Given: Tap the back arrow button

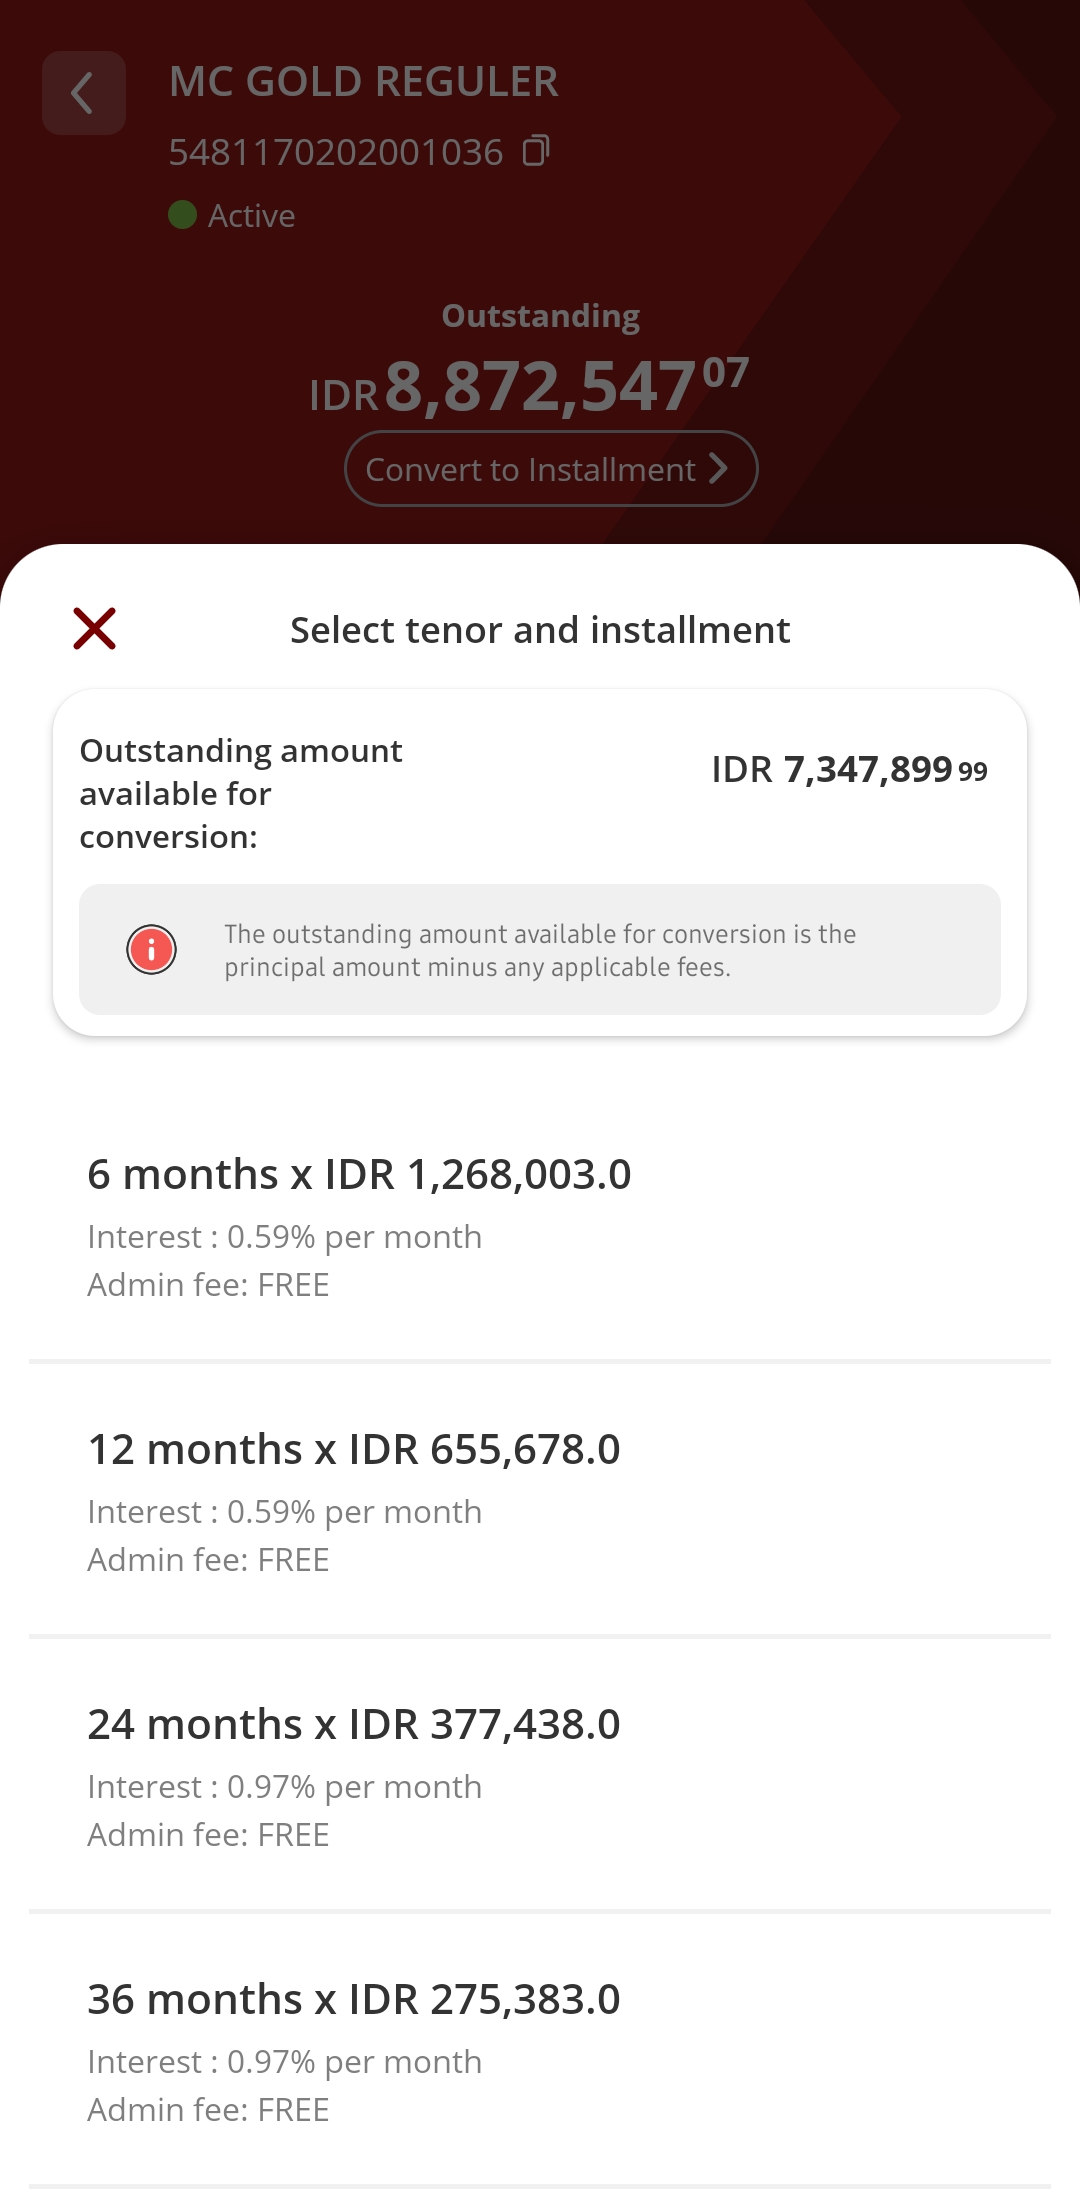Looking at the screenshot, I should (x=83, y=93).
